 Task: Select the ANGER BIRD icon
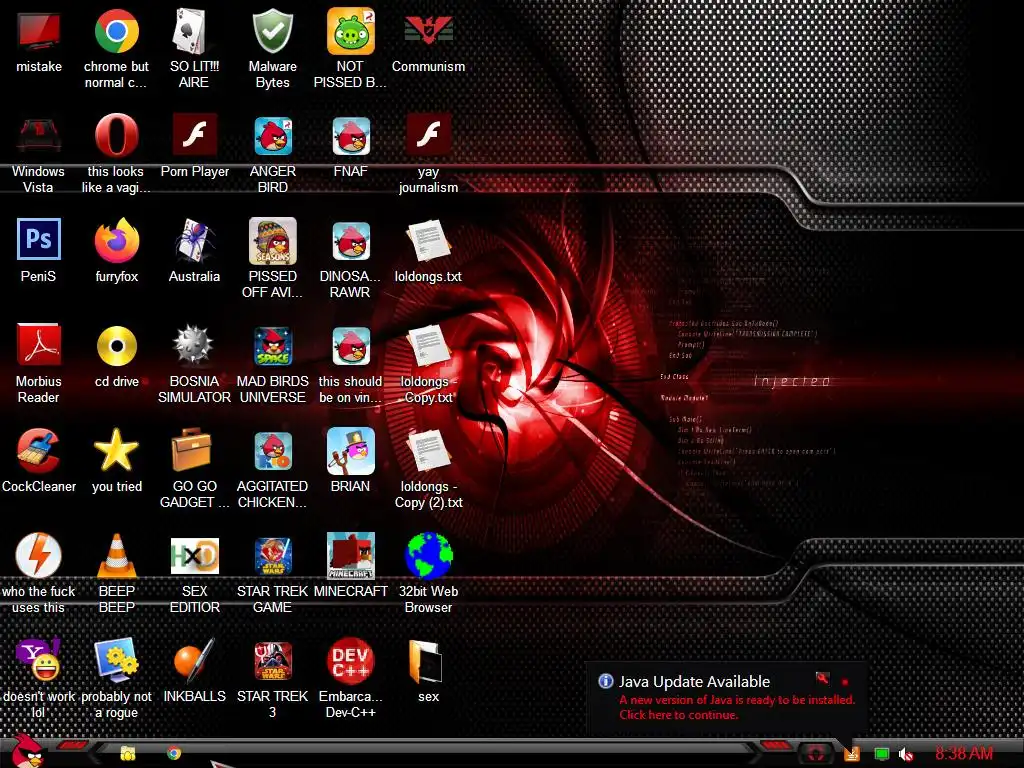(x=272, y=136)
